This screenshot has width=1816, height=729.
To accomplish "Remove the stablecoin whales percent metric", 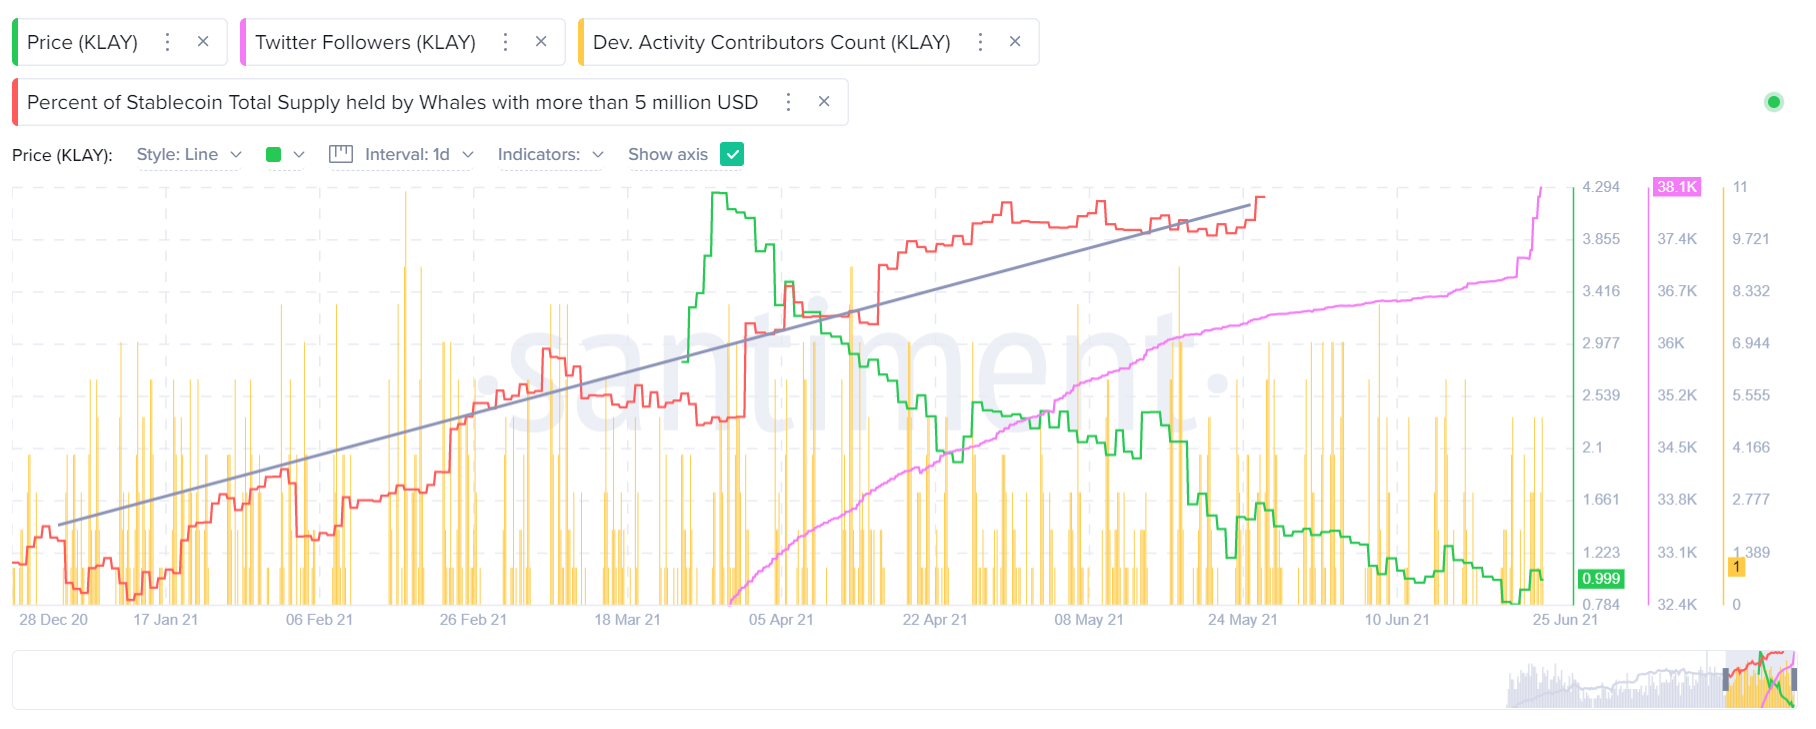I will click(824, 102).
